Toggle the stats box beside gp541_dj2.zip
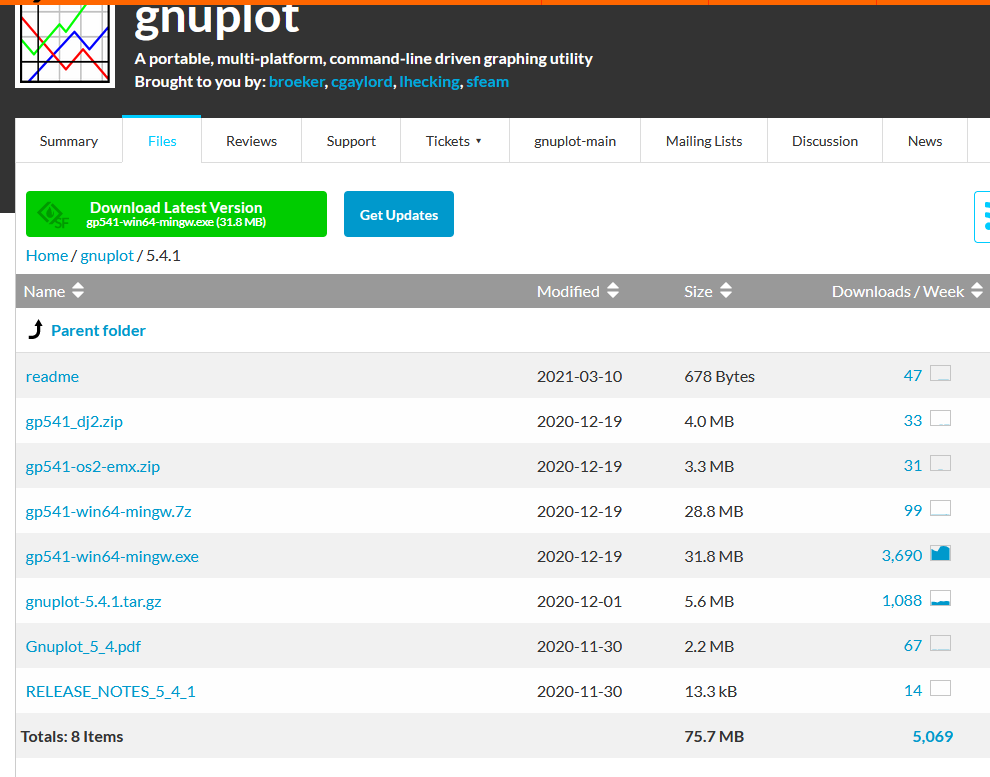The width and height of the screenshot is (990, 777). click(939, 417)
